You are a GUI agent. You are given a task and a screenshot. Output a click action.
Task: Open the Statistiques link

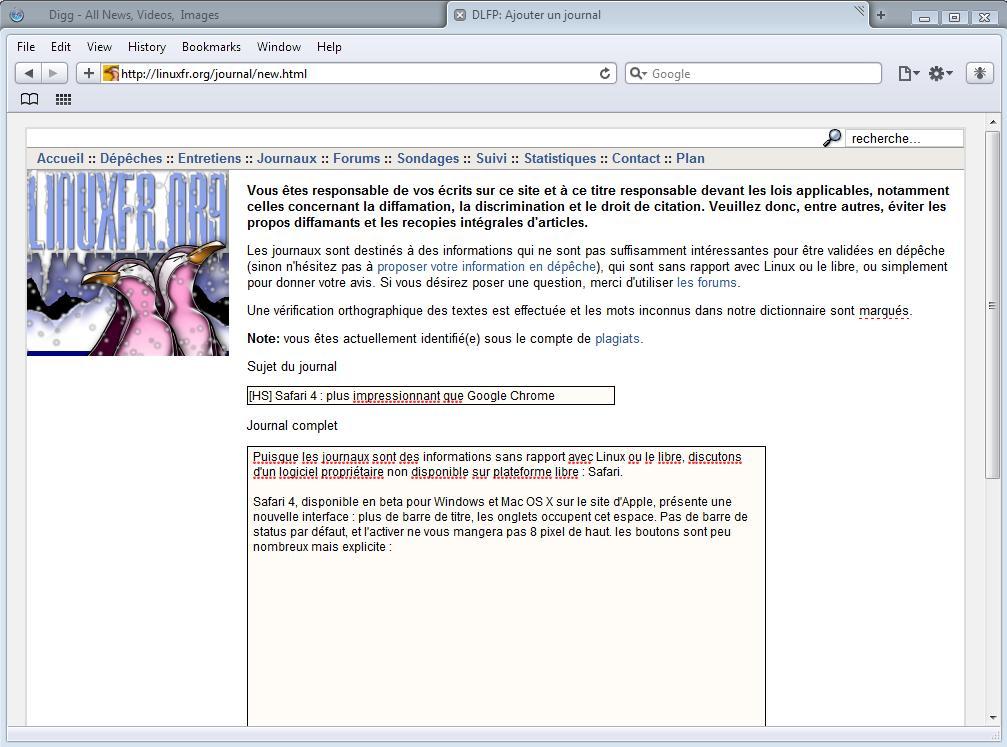tap(560, 159)
